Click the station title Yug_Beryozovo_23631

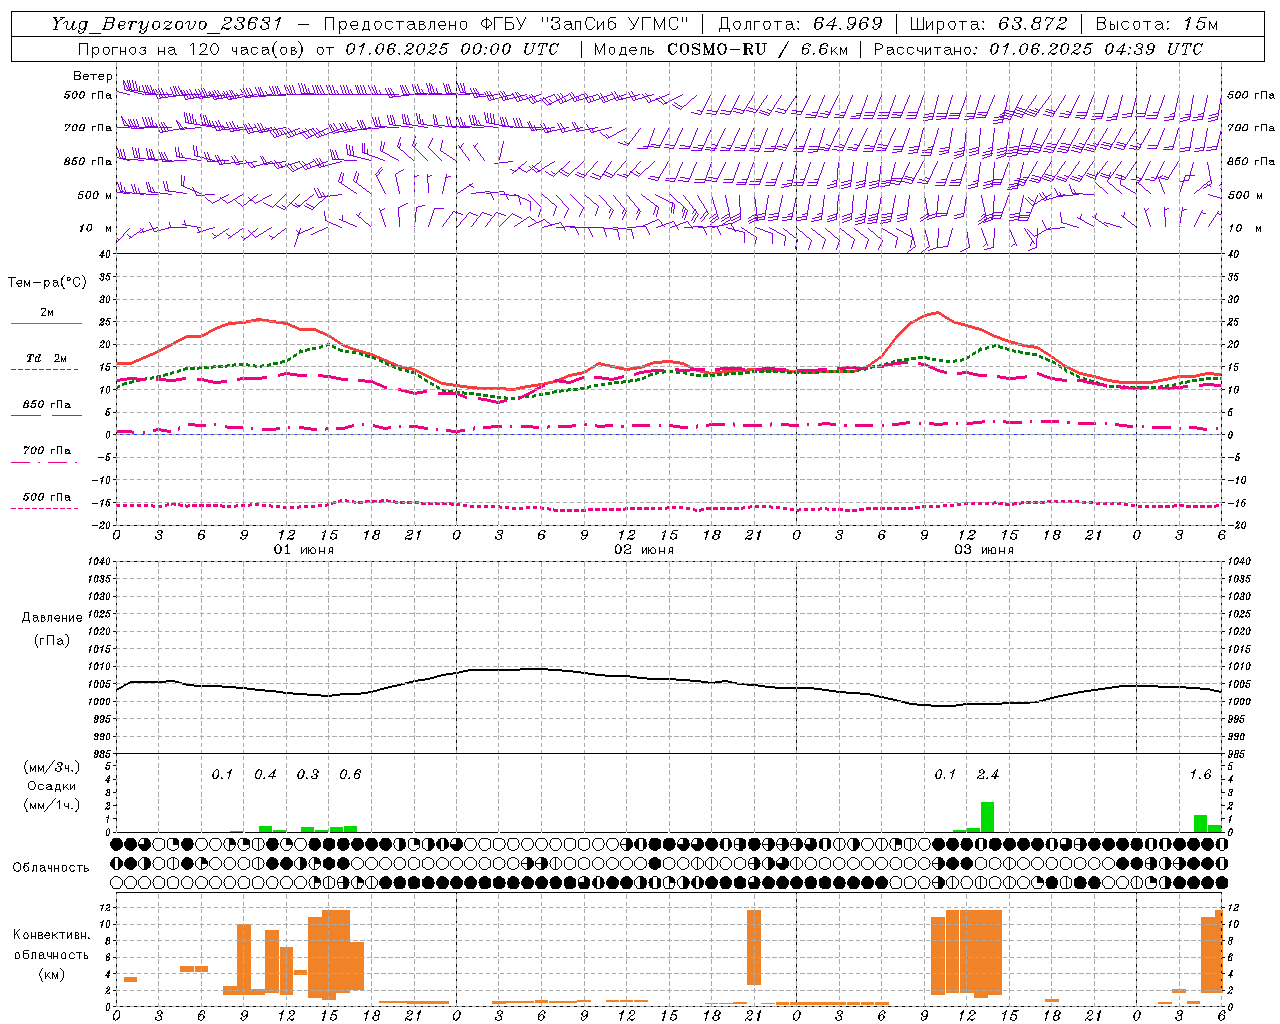(167, 24)
